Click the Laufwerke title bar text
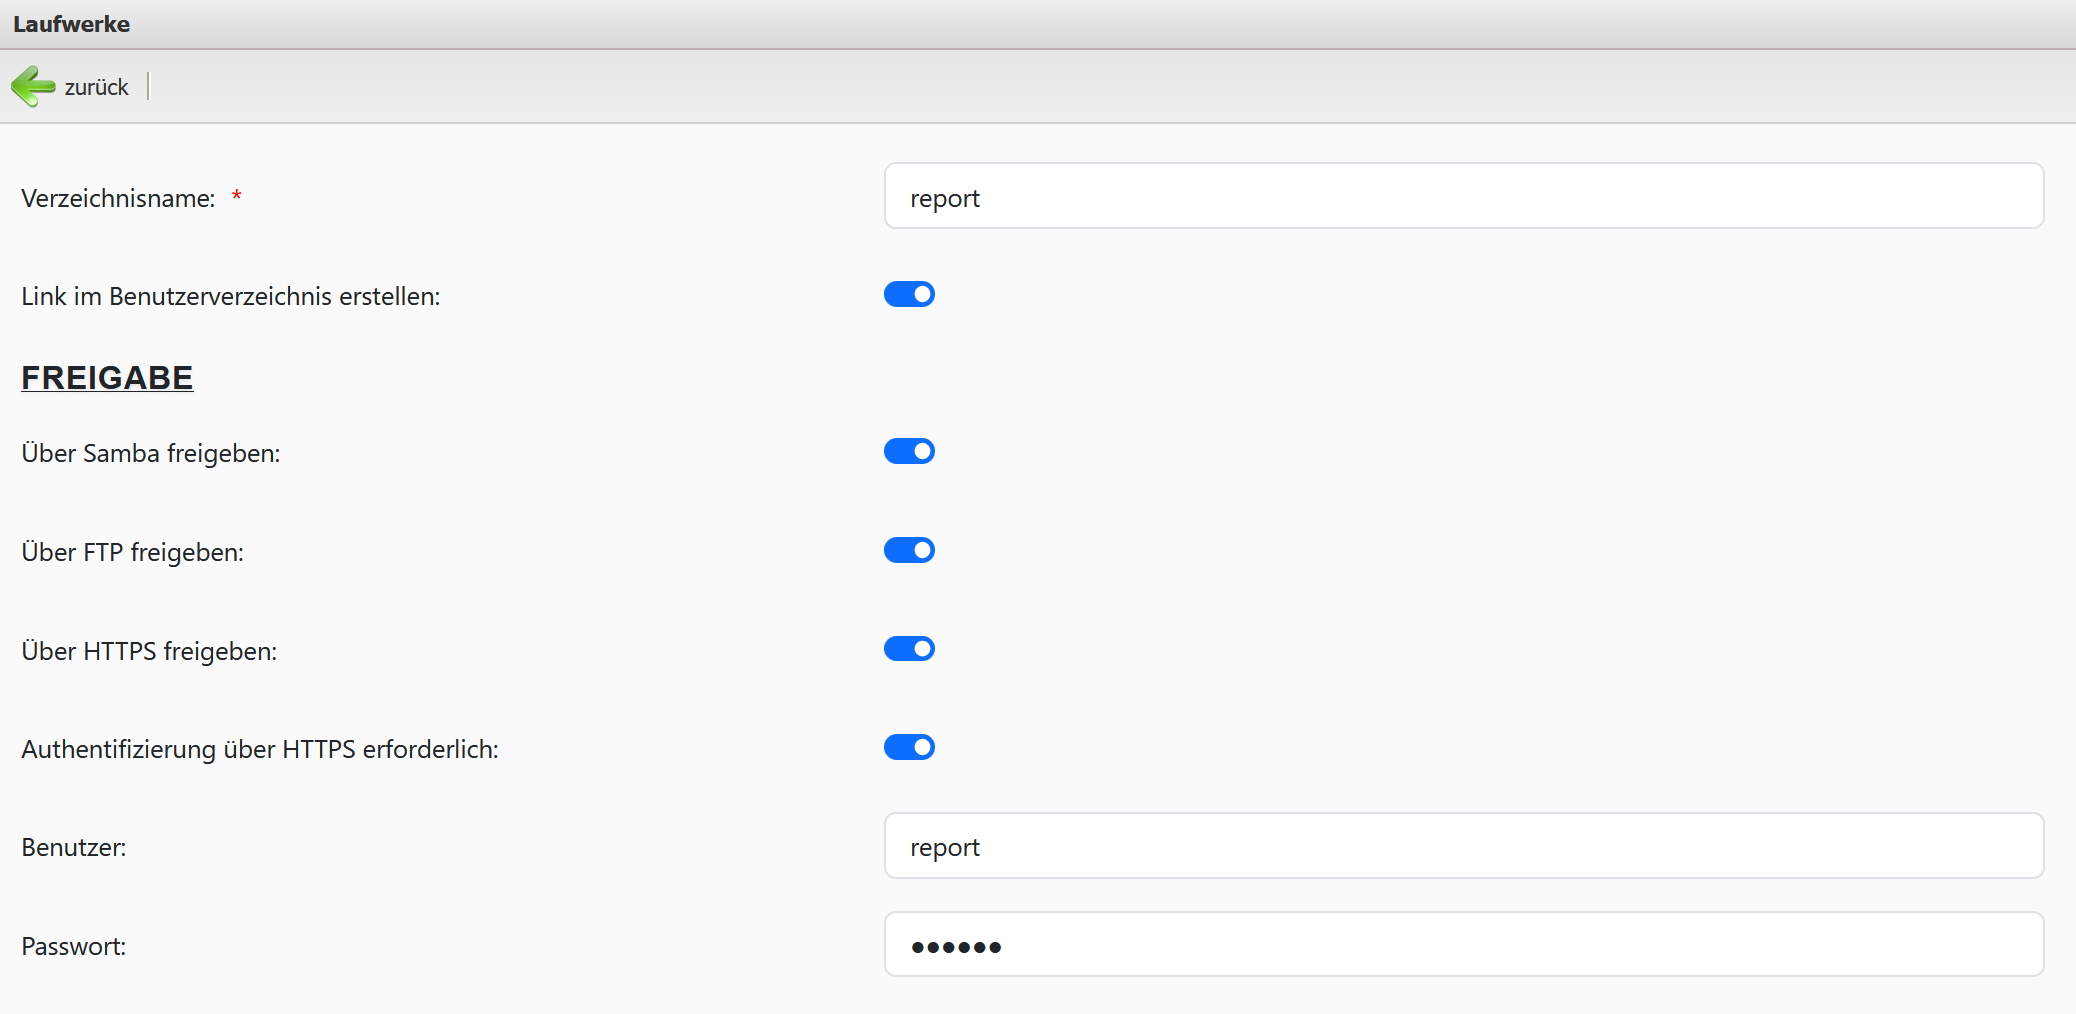2076x1014 pixels. [x=72, y=24]
